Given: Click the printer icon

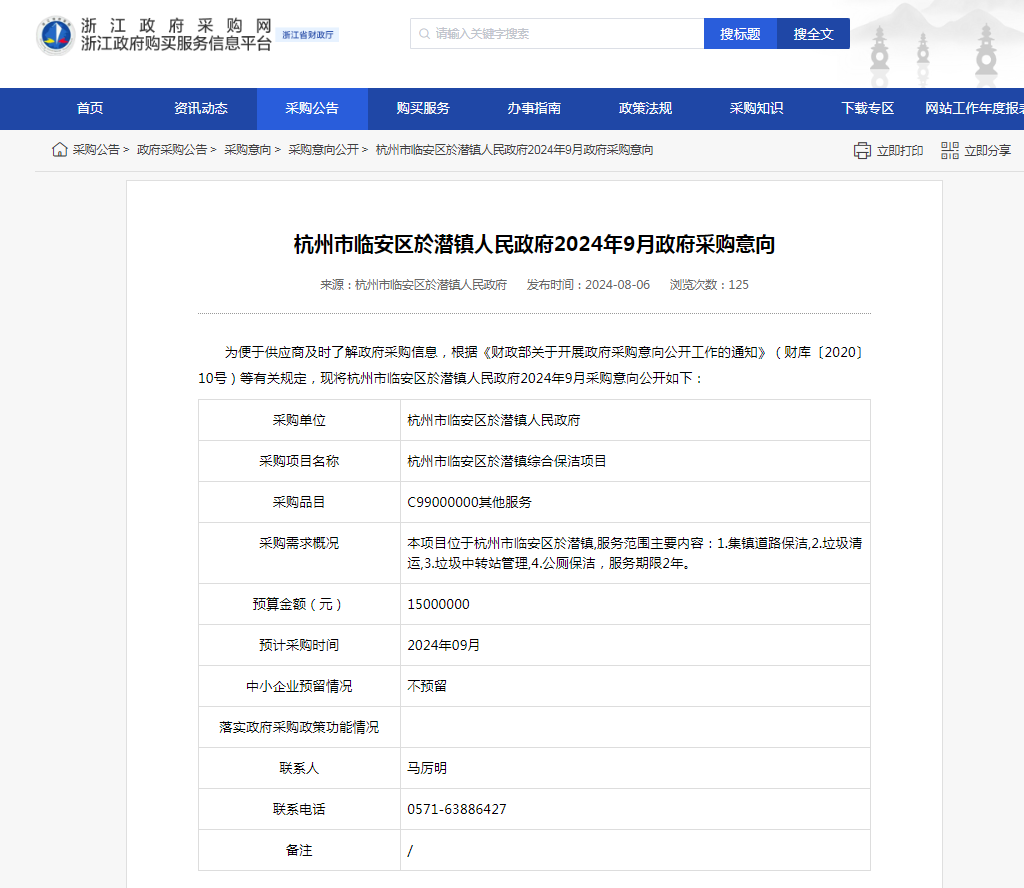Looking at the screenshot, I should pyautogui.click(x=862, y=151).
